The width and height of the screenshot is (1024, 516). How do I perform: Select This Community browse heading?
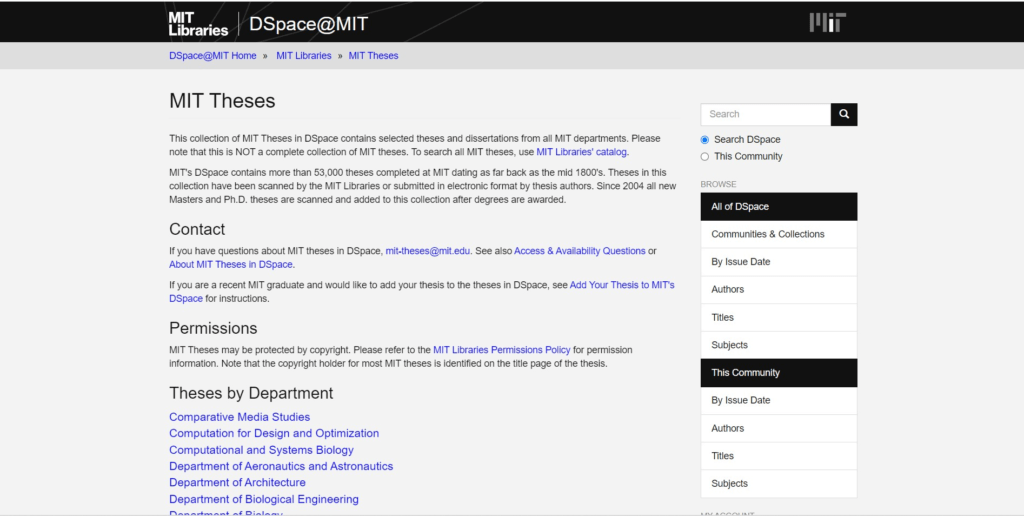(x=778, y=373)
